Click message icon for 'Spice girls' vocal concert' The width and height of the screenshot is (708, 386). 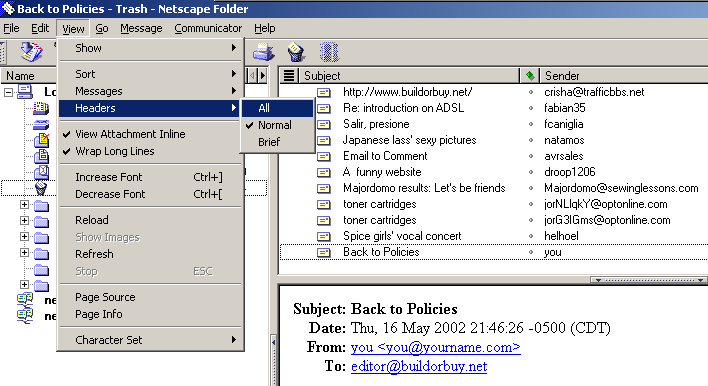[x=324, y=236]
